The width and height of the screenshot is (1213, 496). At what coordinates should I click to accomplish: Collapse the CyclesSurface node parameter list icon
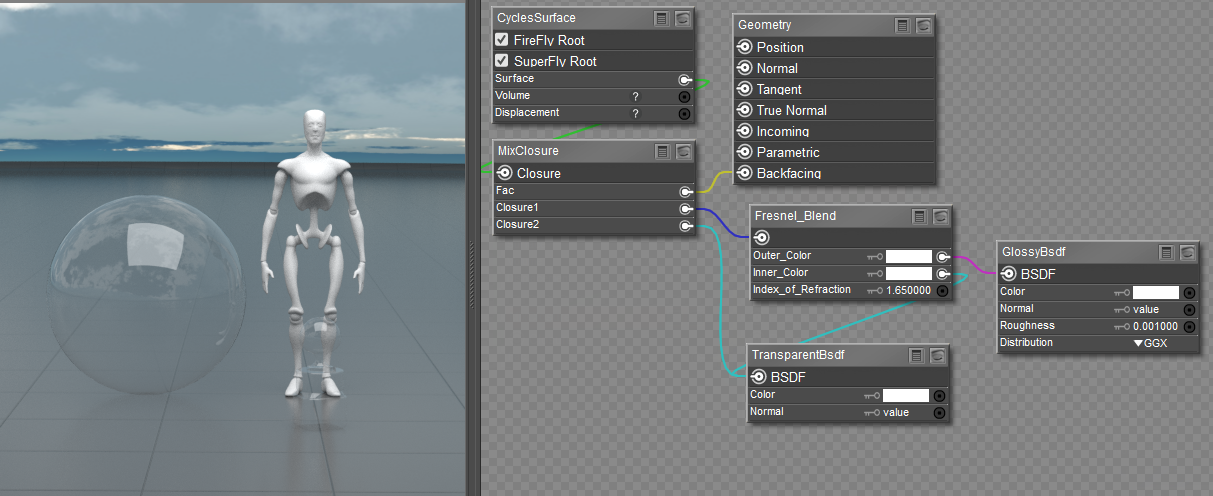[662, 19]
